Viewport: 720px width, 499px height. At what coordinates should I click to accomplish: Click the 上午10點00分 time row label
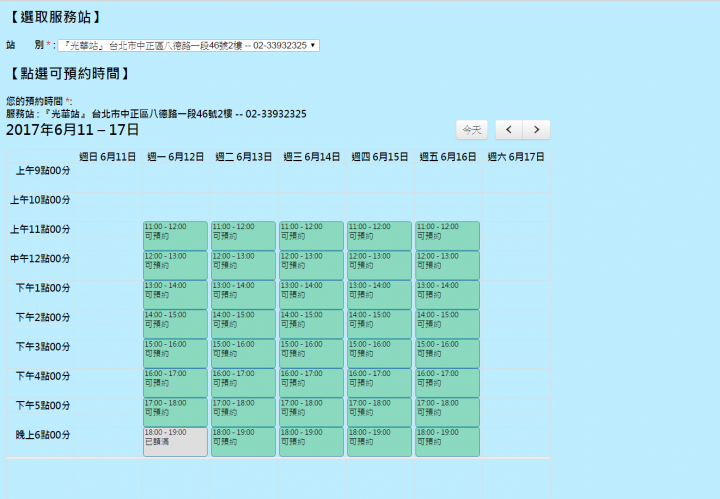tap(40, 200)
